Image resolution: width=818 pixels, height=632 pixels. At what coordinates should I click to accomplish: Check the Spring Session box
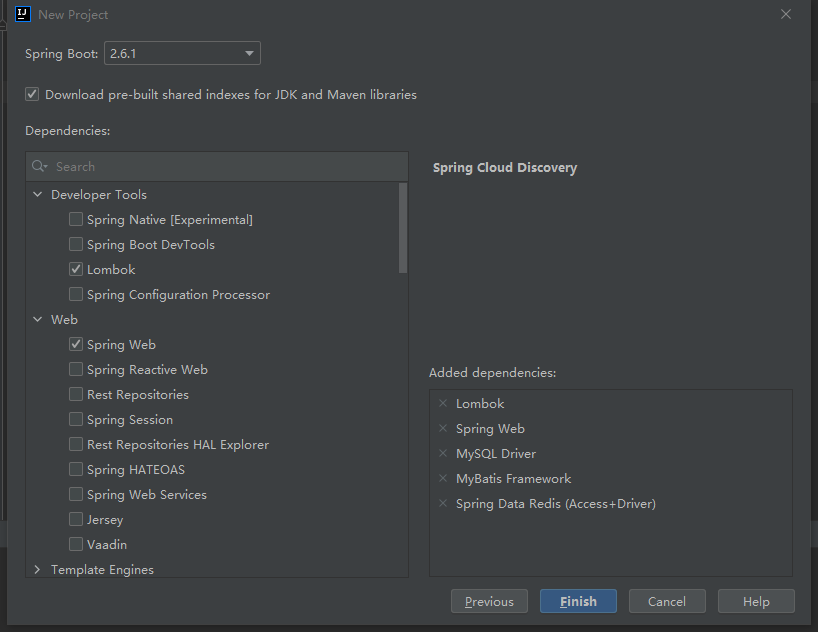click(x=76, y=420)
